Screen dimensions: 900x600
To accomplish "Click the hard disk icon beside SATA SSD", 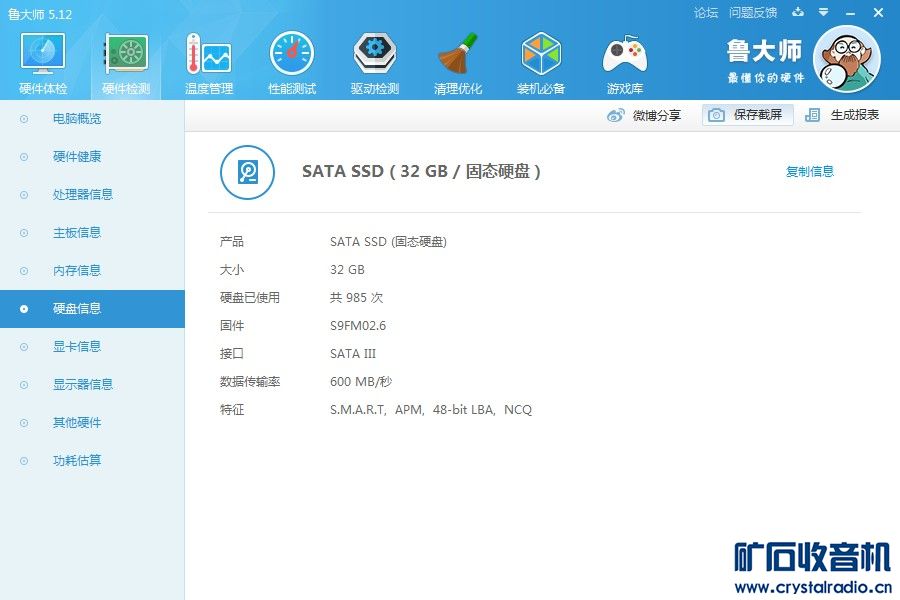I will tap(247, 172).
